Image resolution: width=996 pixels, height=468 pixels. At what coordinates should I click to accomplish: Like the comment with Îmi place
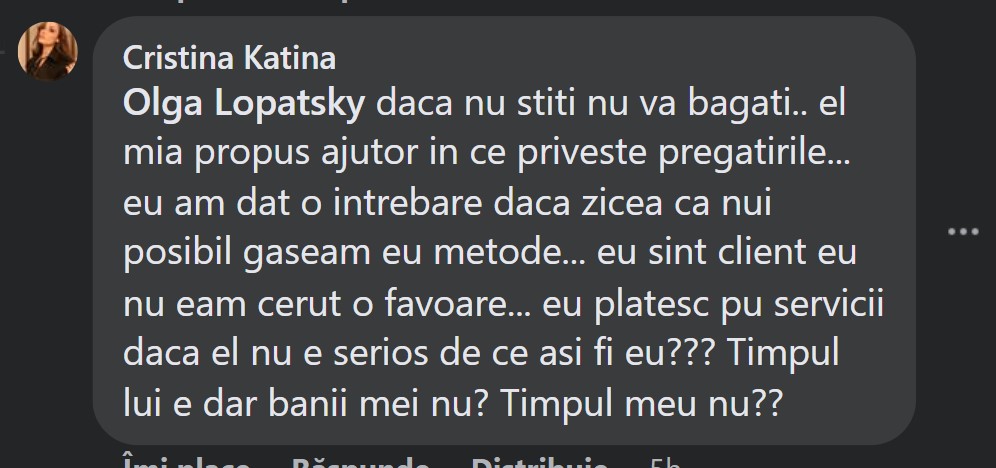coord(185,462)
